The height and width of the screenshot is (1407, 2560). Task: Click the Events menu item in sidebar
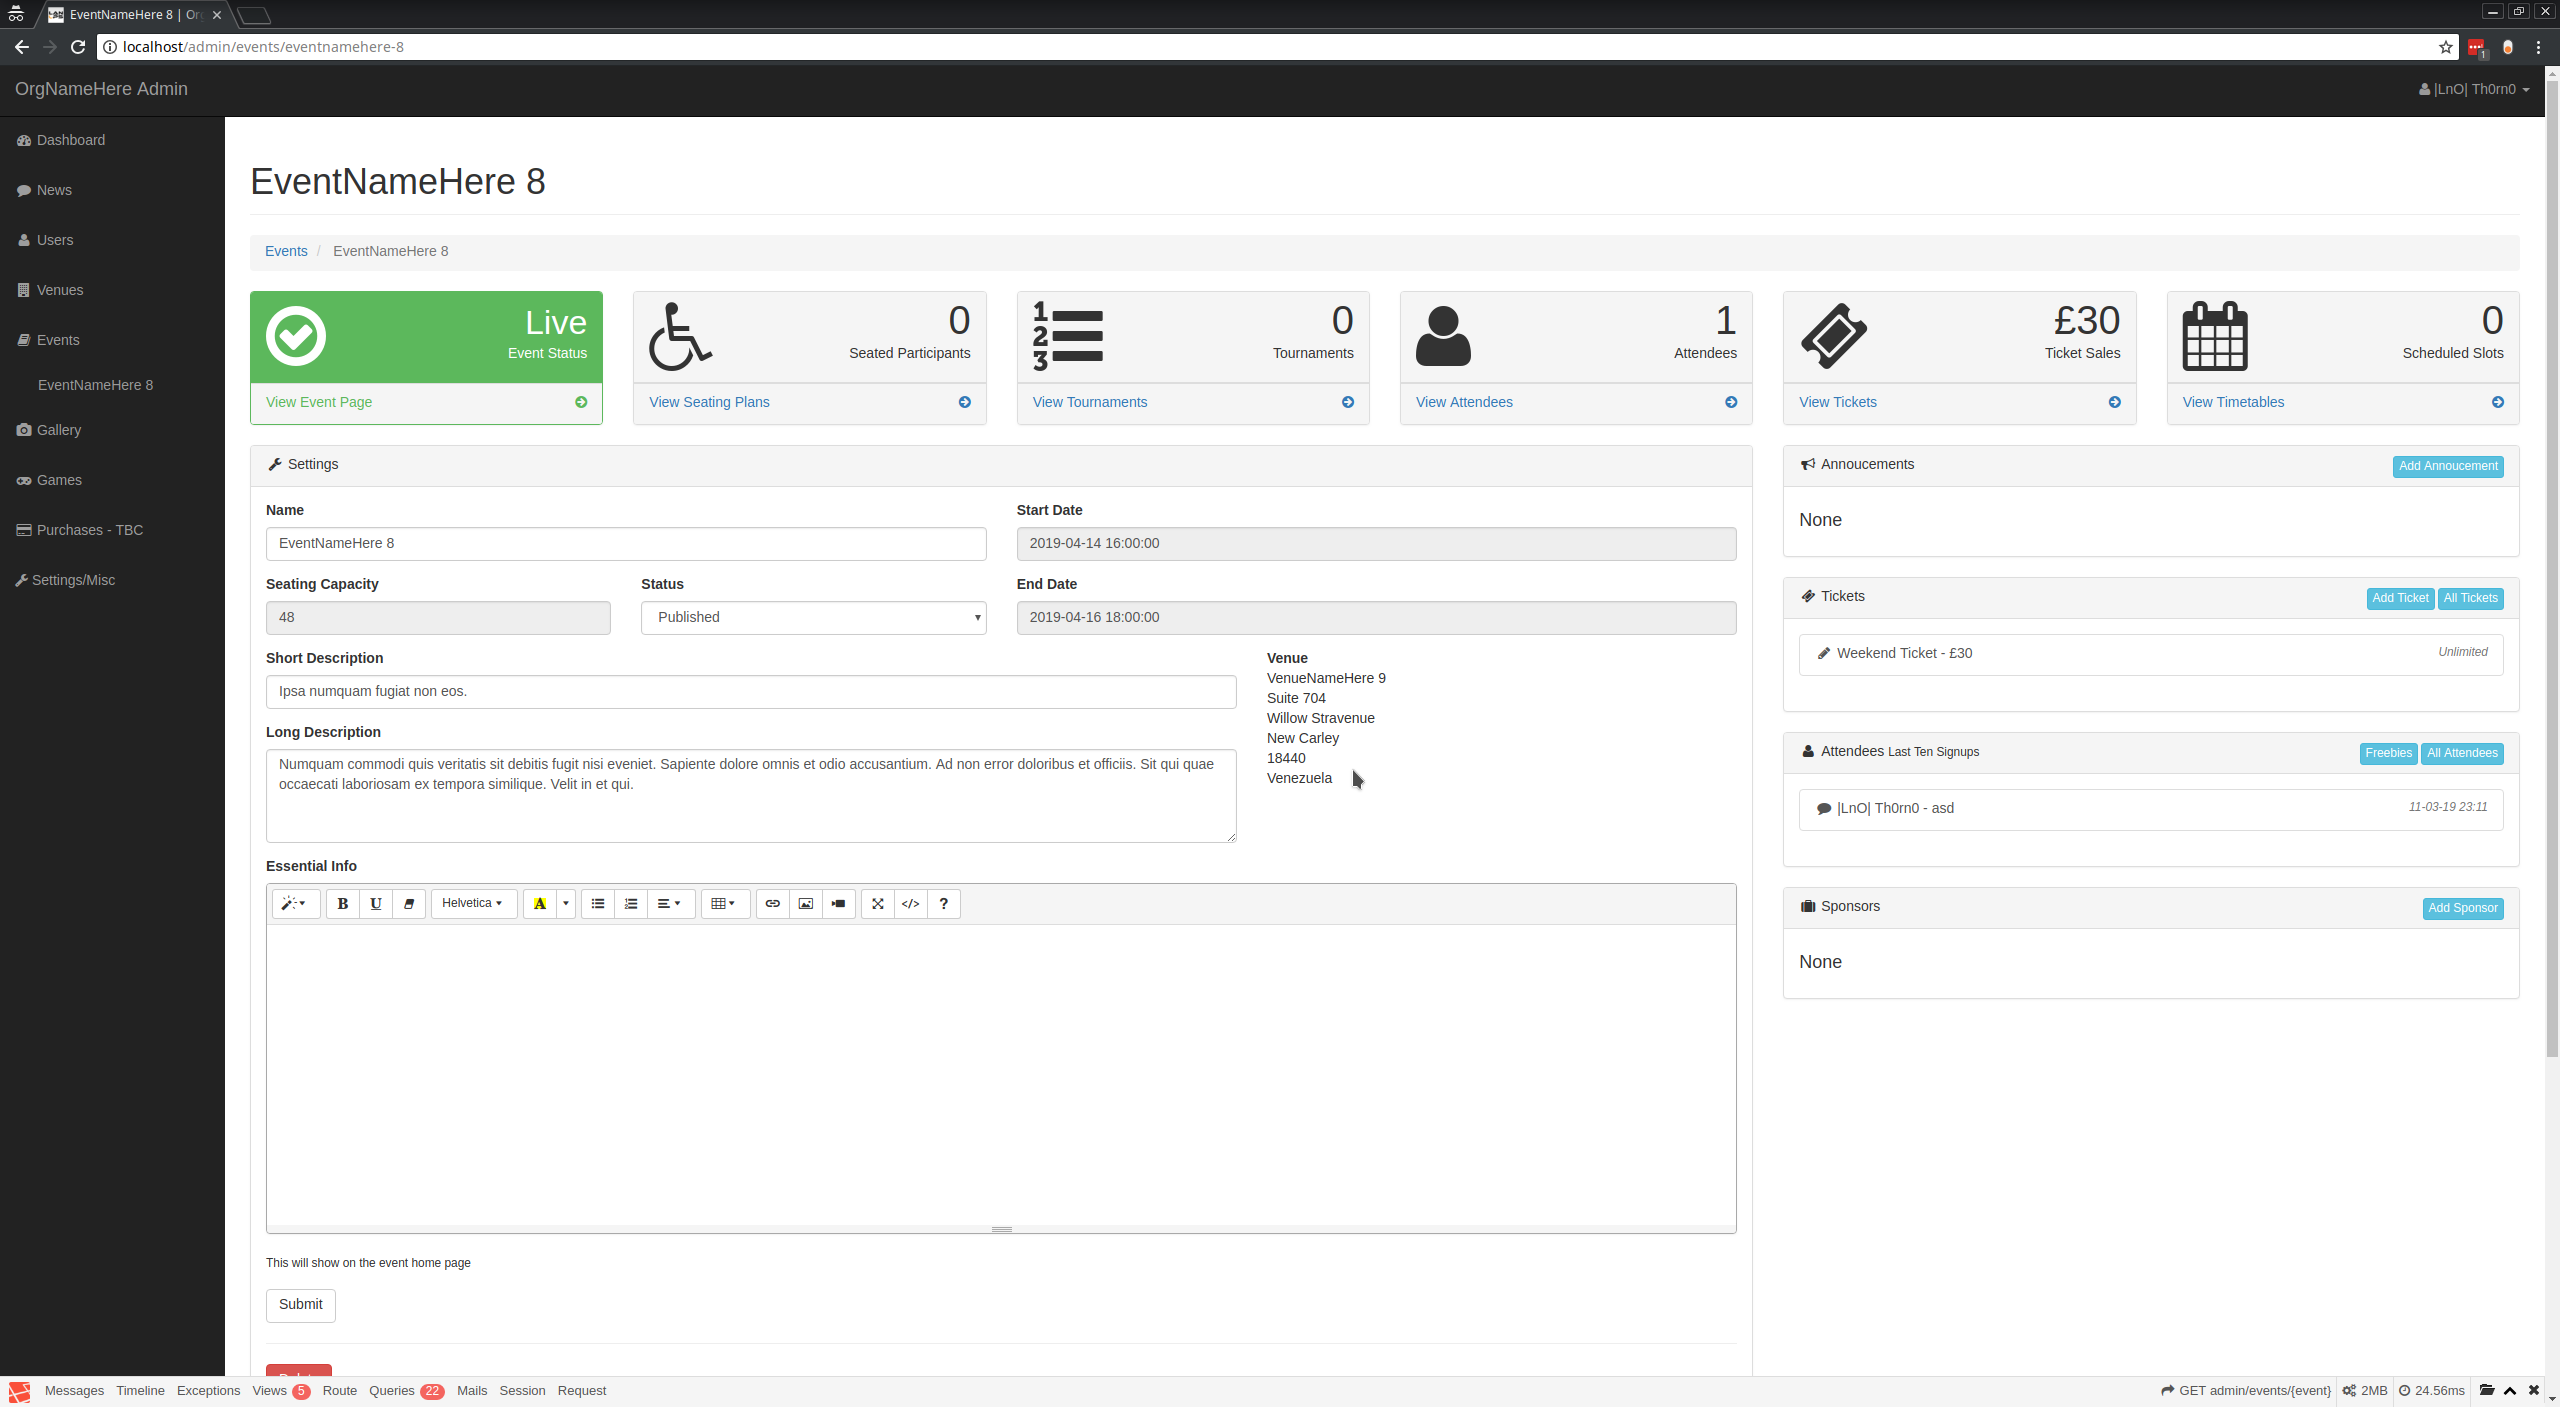pos(55,338)
